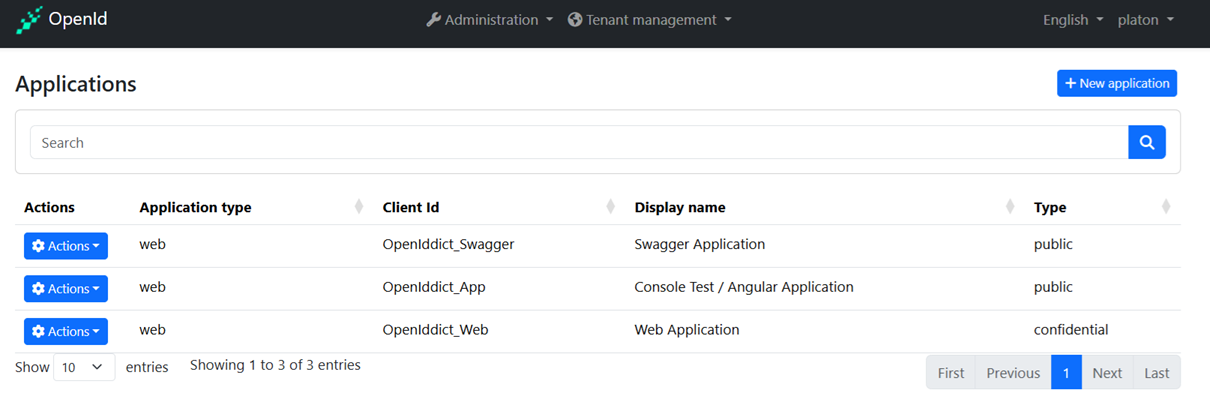Screen dimensions: 1210x405
Task: Sort by Type column arrows
Action: (x=1165, y=207)
